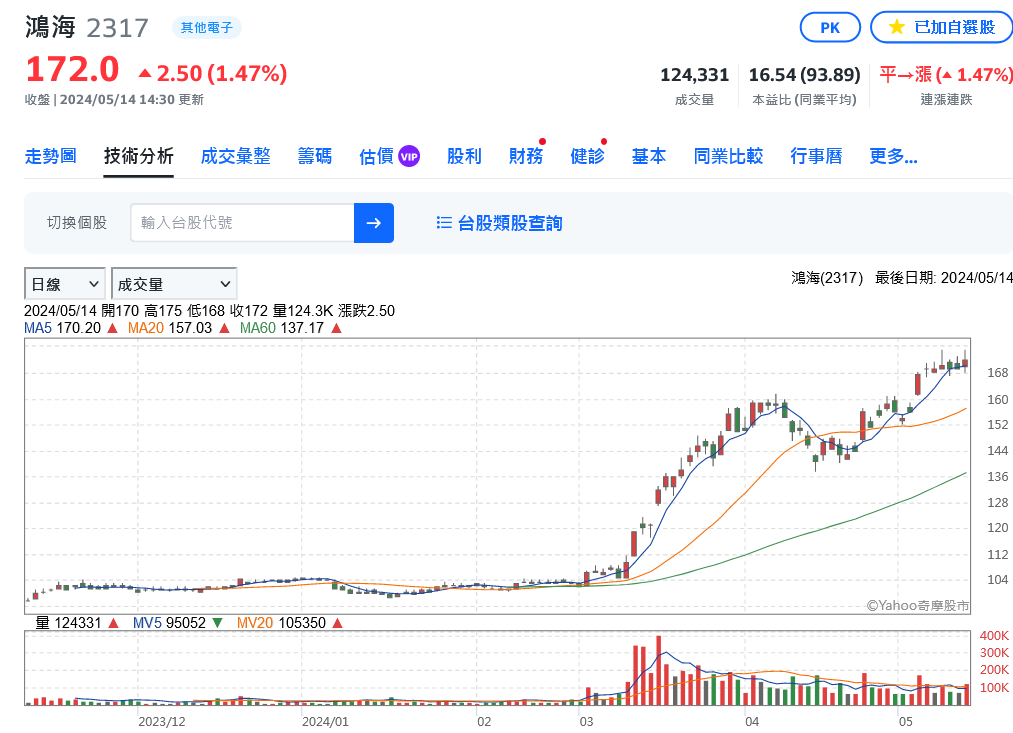Click the 03 month axis label
1013x733 pixels.
click(586, 722)
